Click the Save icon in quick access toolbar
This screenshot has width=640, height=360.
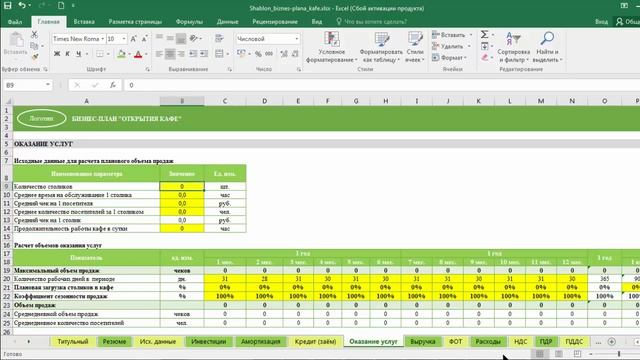tap(7, 5)
